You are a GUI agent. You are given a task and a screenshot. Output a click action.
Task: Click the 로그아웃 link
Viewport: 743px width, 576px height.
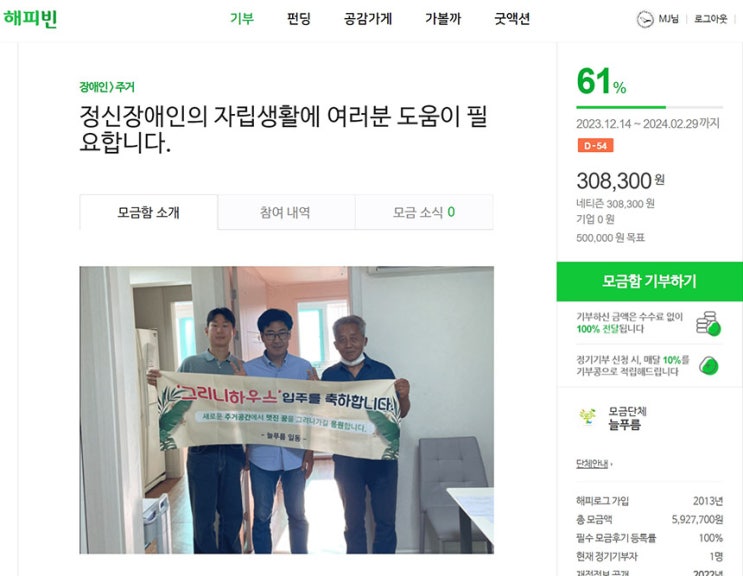[x=710, y=19]
